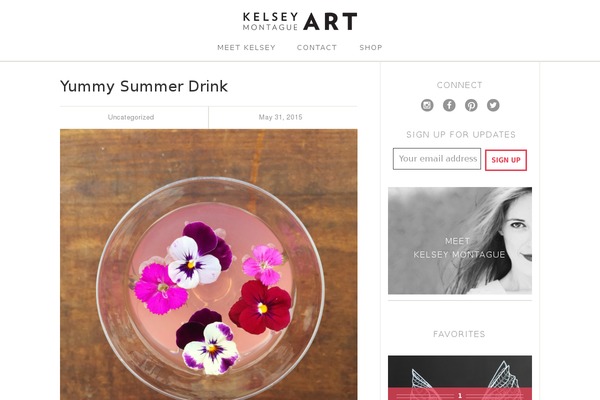Click the Connect sidebar heading

[459, 85]
